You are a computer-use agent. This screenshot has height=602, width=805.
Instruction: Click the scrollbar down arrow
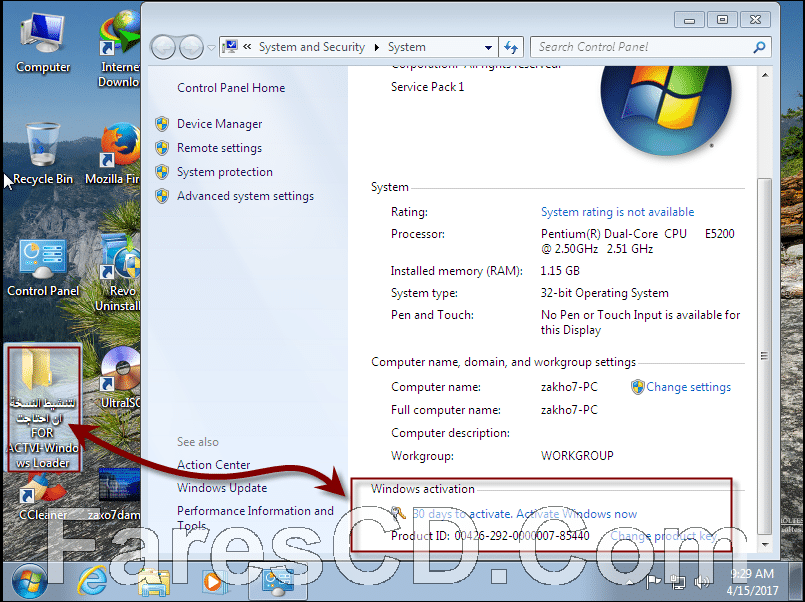click(765, 545)
